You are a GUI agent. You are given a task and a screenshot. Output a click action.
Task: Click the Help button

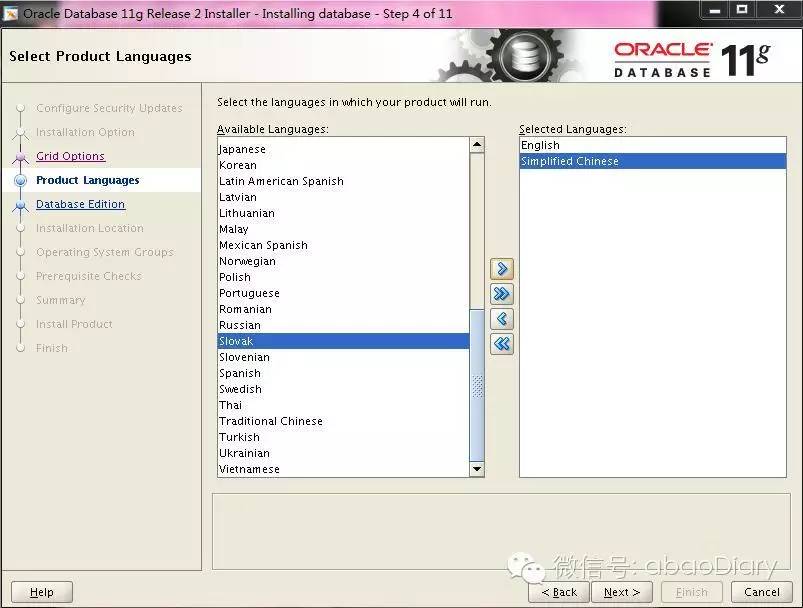tap(41, 592)
